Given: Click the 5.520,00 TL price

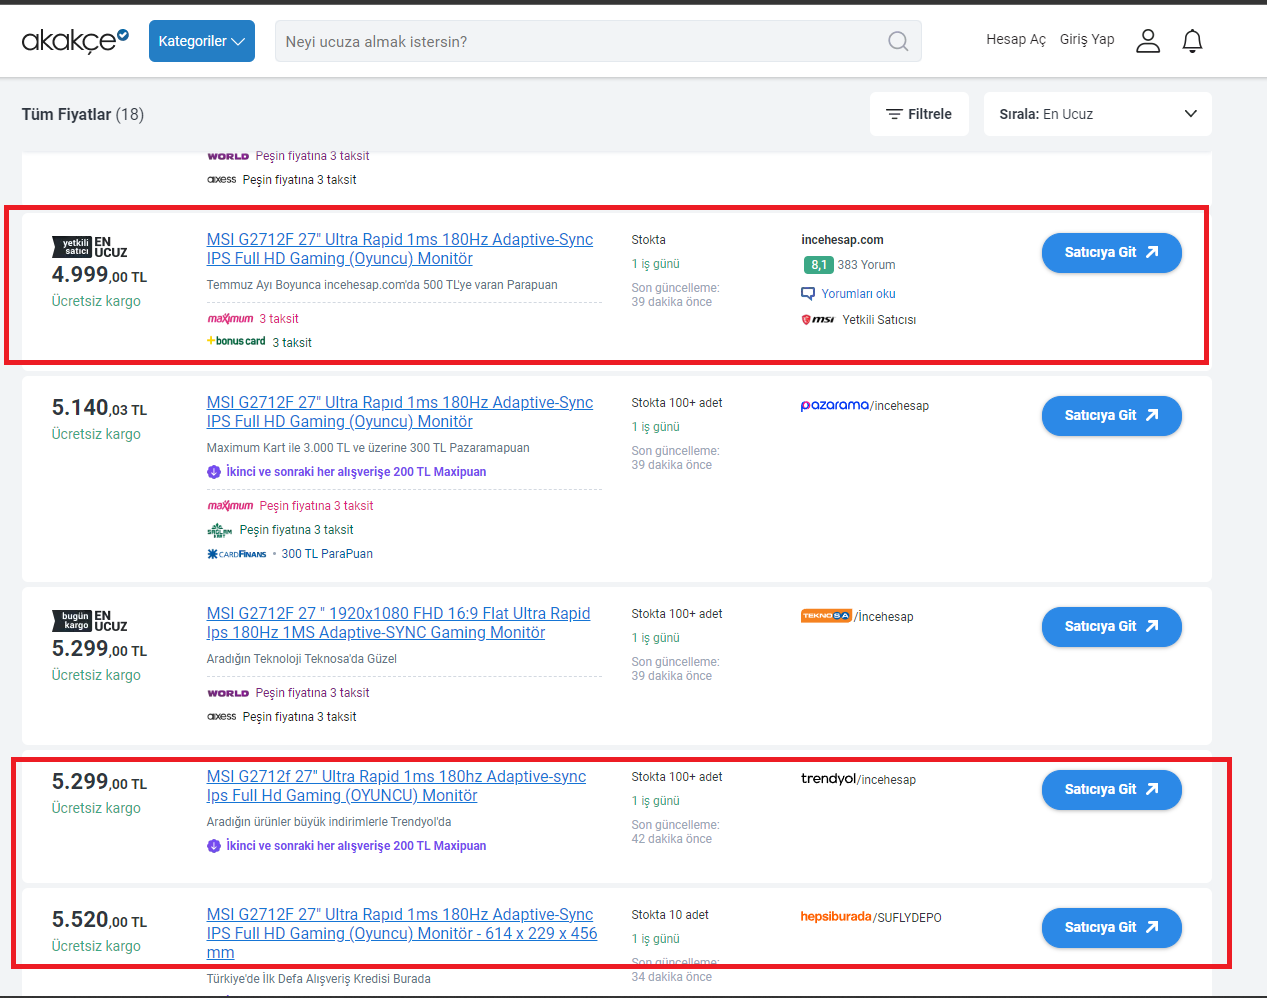Looking at the screenshot, I should coord(99,920).
